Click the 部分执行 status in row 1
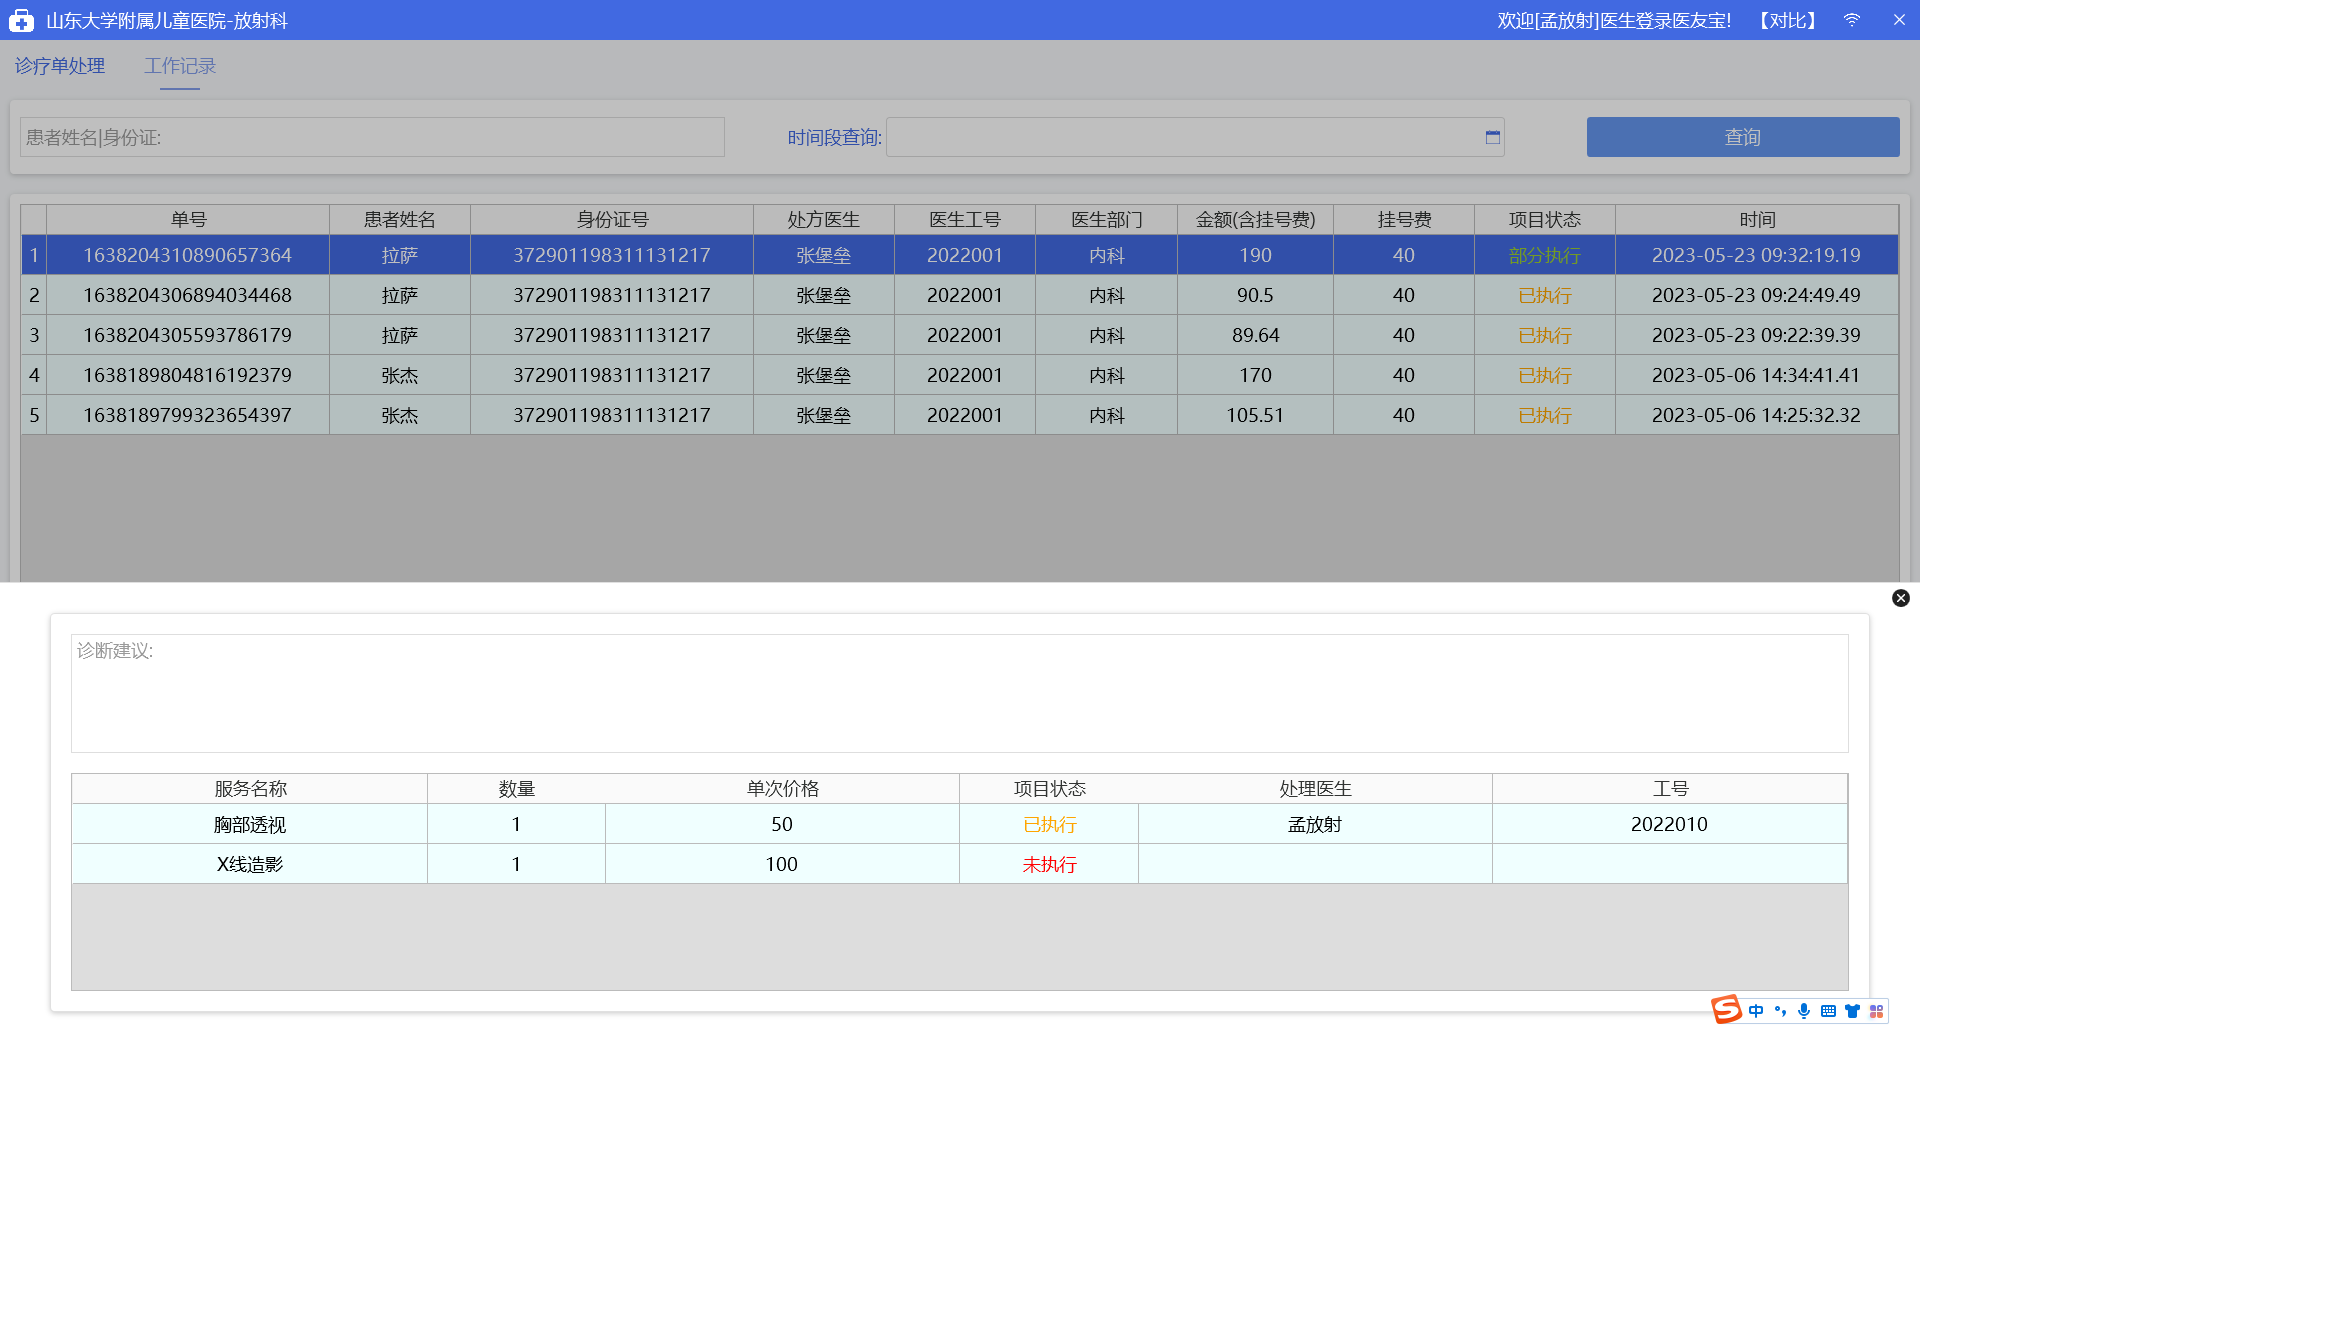This screenshot has width=2328, height=1339. [x=1545, y=256]
